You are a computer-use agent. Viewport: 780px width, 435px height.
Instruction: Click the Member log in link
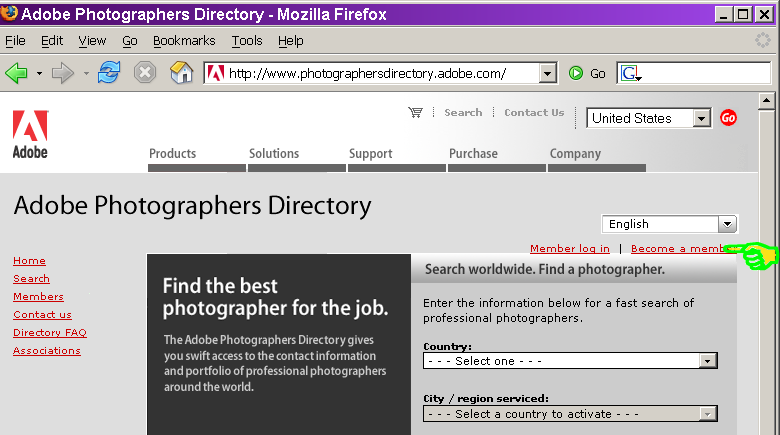click(x=569, y=248)
